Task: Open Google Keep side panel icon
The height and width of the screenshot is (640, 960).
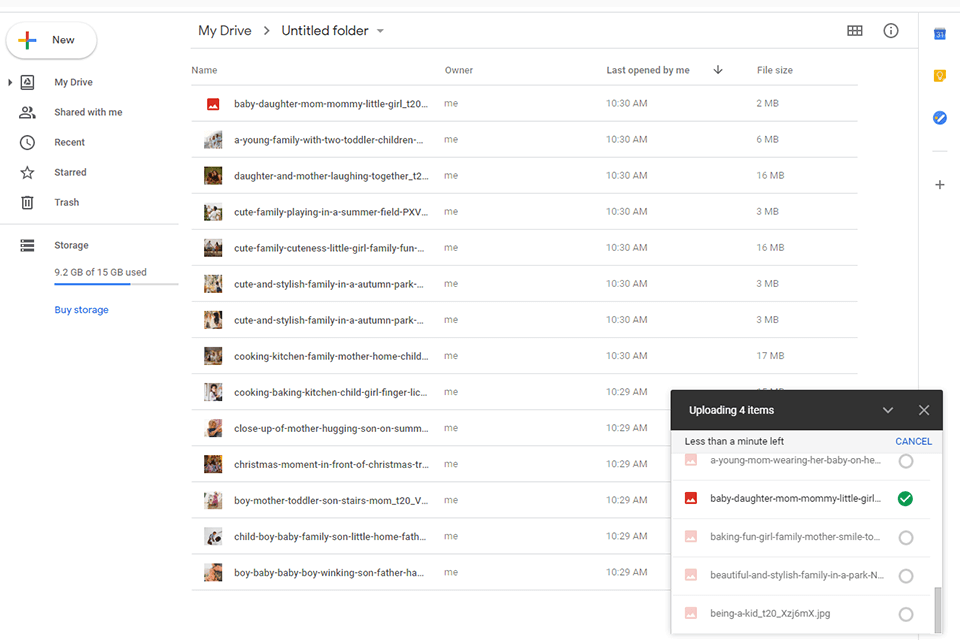Action: (x=940, y=76)
